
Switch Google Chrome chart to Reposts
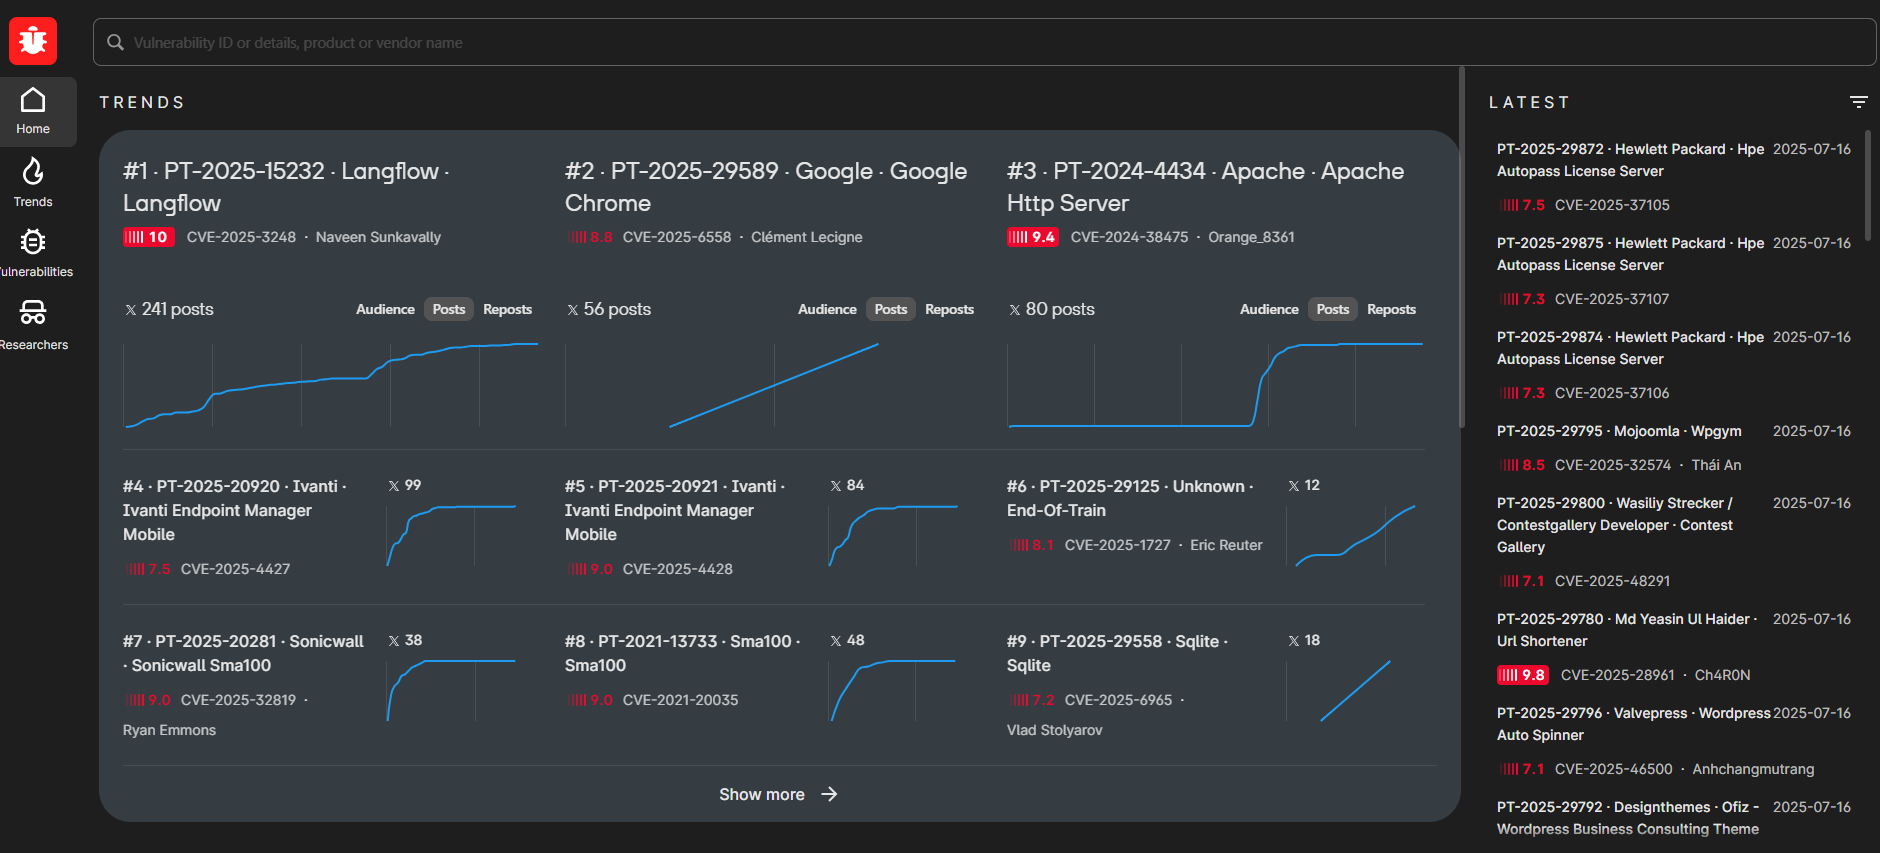pos(949,310)
